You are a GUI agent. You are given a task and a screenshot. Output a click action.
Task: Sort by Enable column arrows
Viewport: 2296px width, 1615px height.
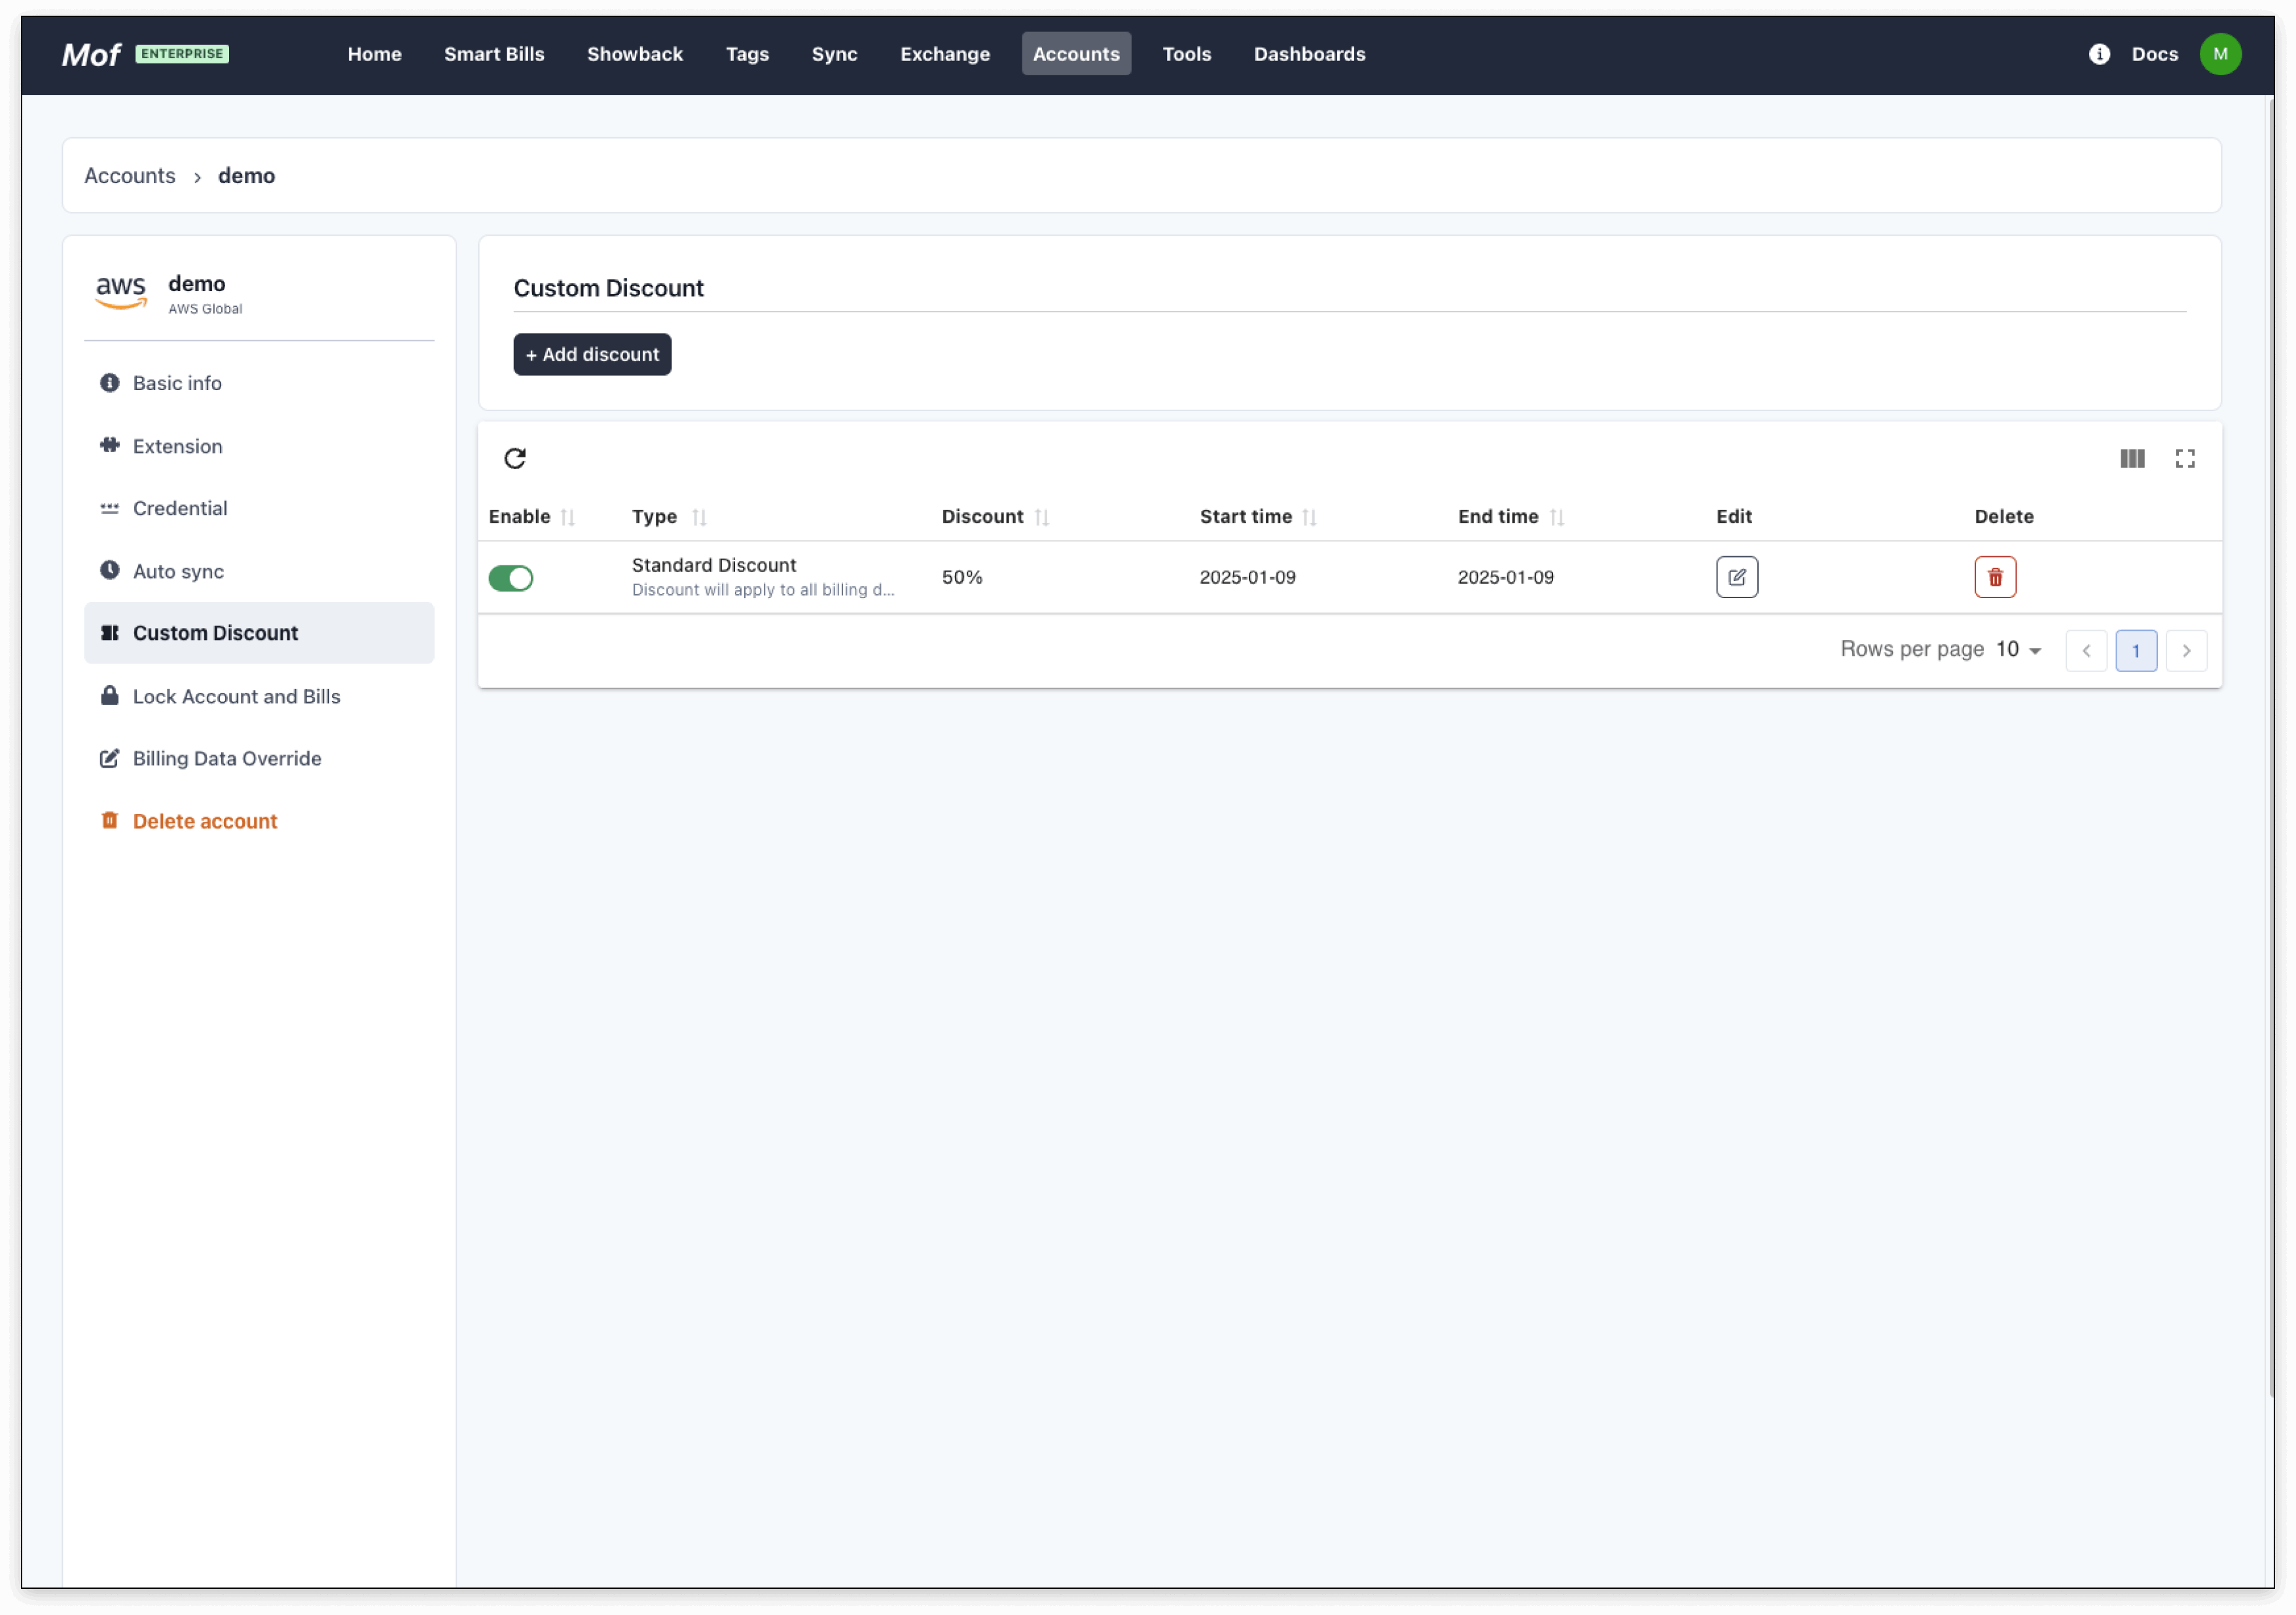click(x=568, y=517)
